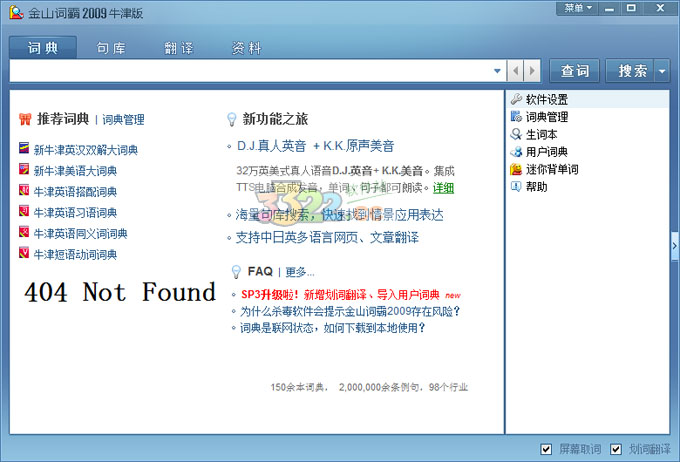680x462 pixels.
Task: Open the 详细 details link
Action: pos(443,188)
